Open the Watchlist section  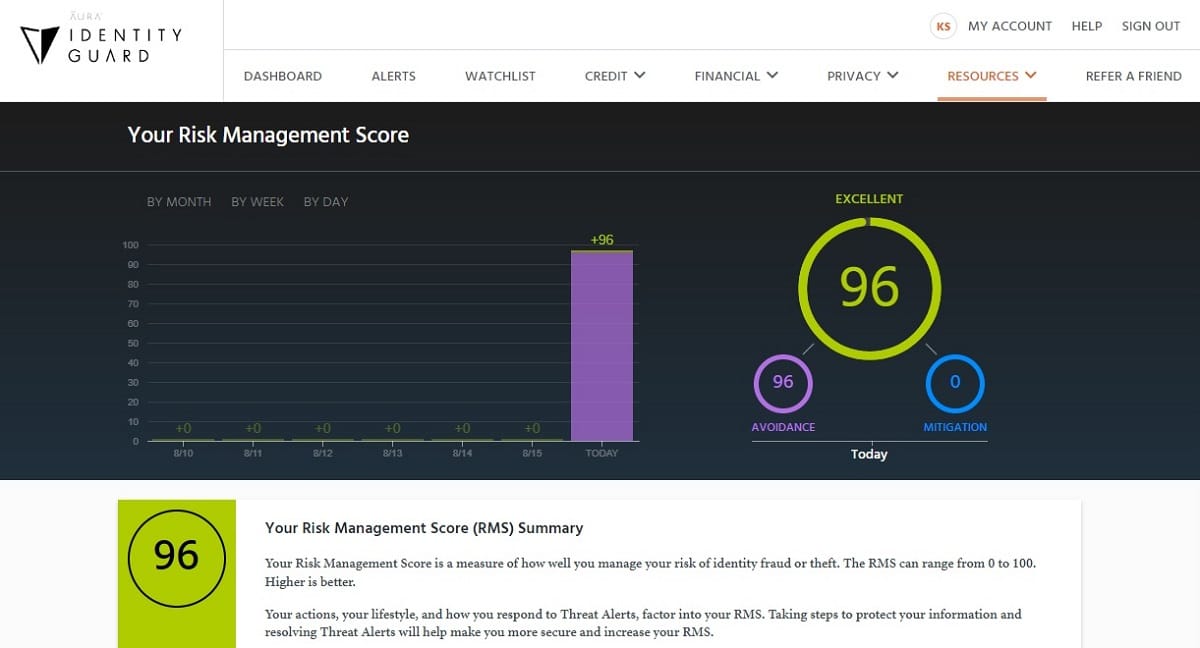pos(500,76)
